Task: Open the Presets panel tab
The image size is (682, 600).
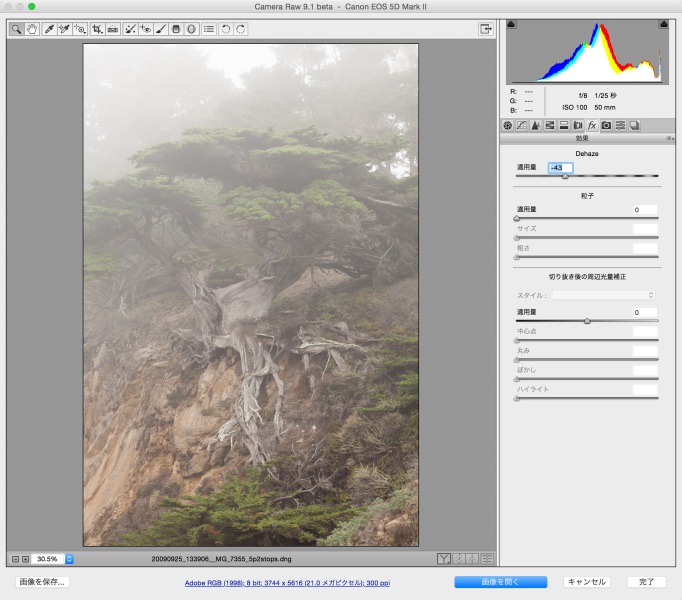Action: (x=620, y=126)
